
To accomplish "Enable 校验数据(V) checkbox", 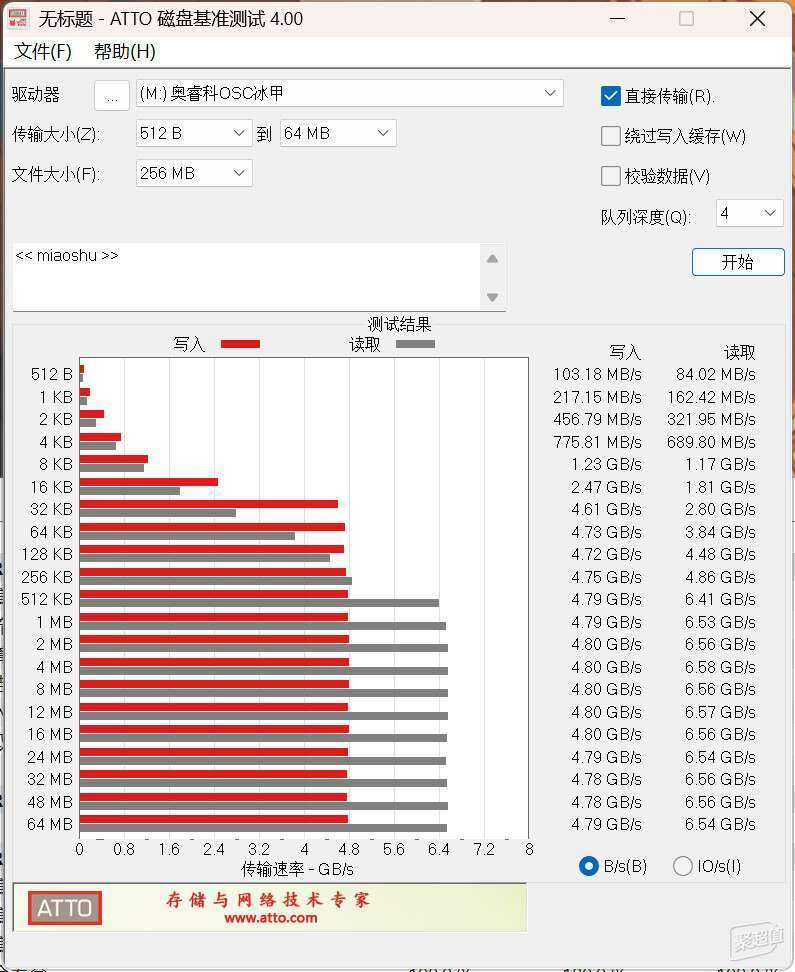I will click(611, 176).
